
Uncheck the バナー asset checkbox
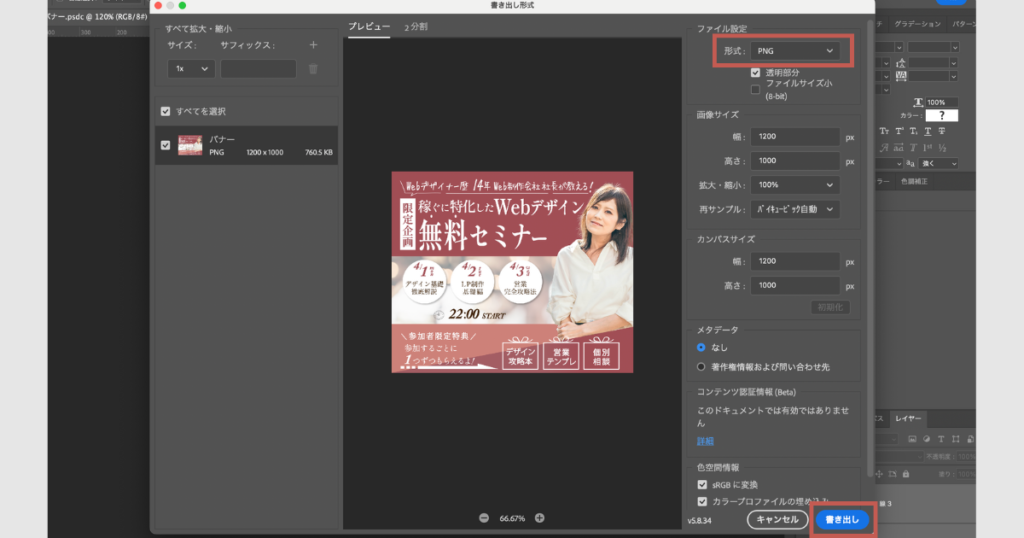(165, 145)
